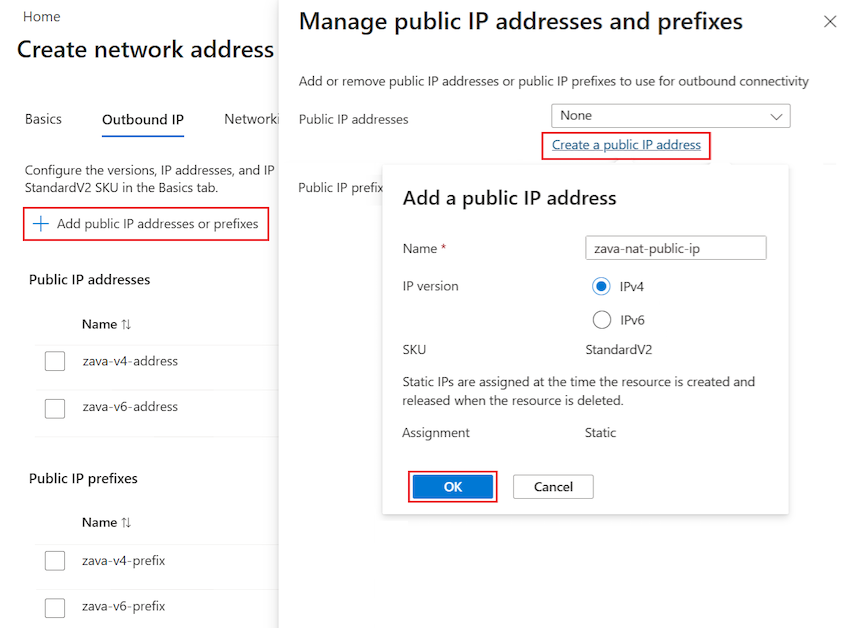
Task: Switch to the Basics tab
Action: pyautogui.click(x=43, y=119)
